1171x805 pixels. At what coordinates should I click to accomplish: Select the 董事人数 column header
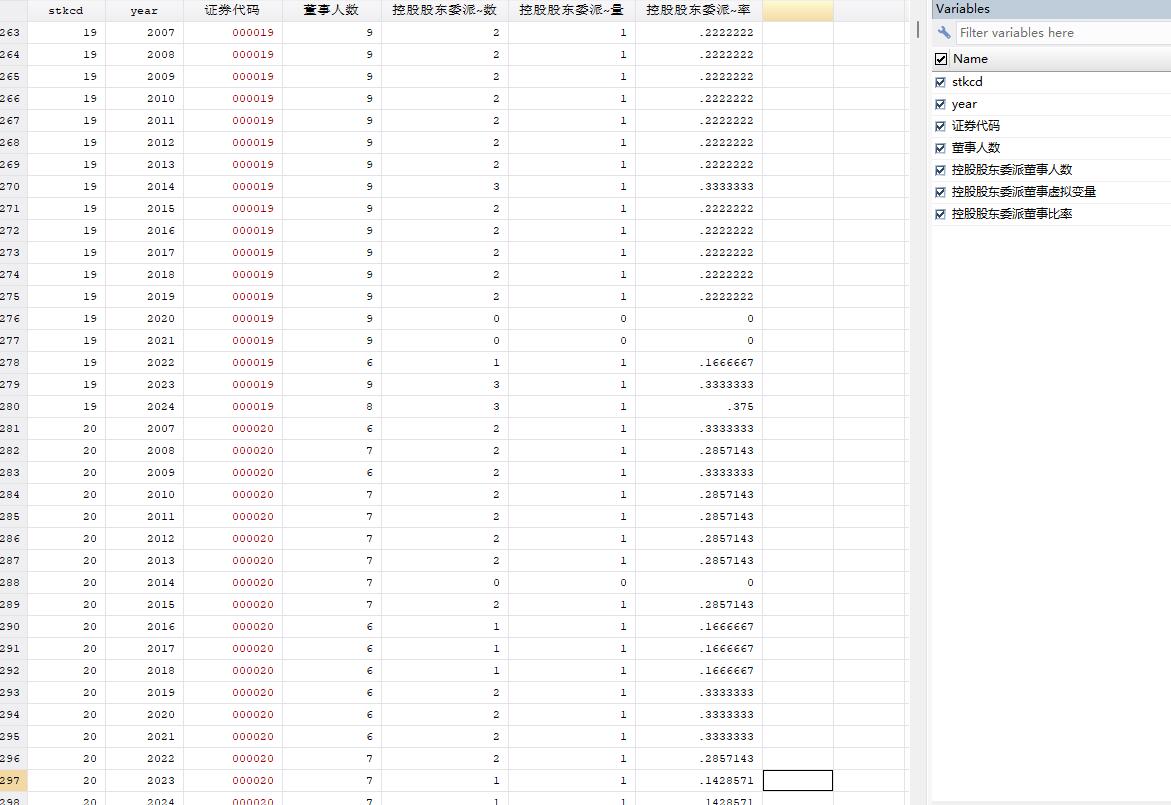coord(332,10)
